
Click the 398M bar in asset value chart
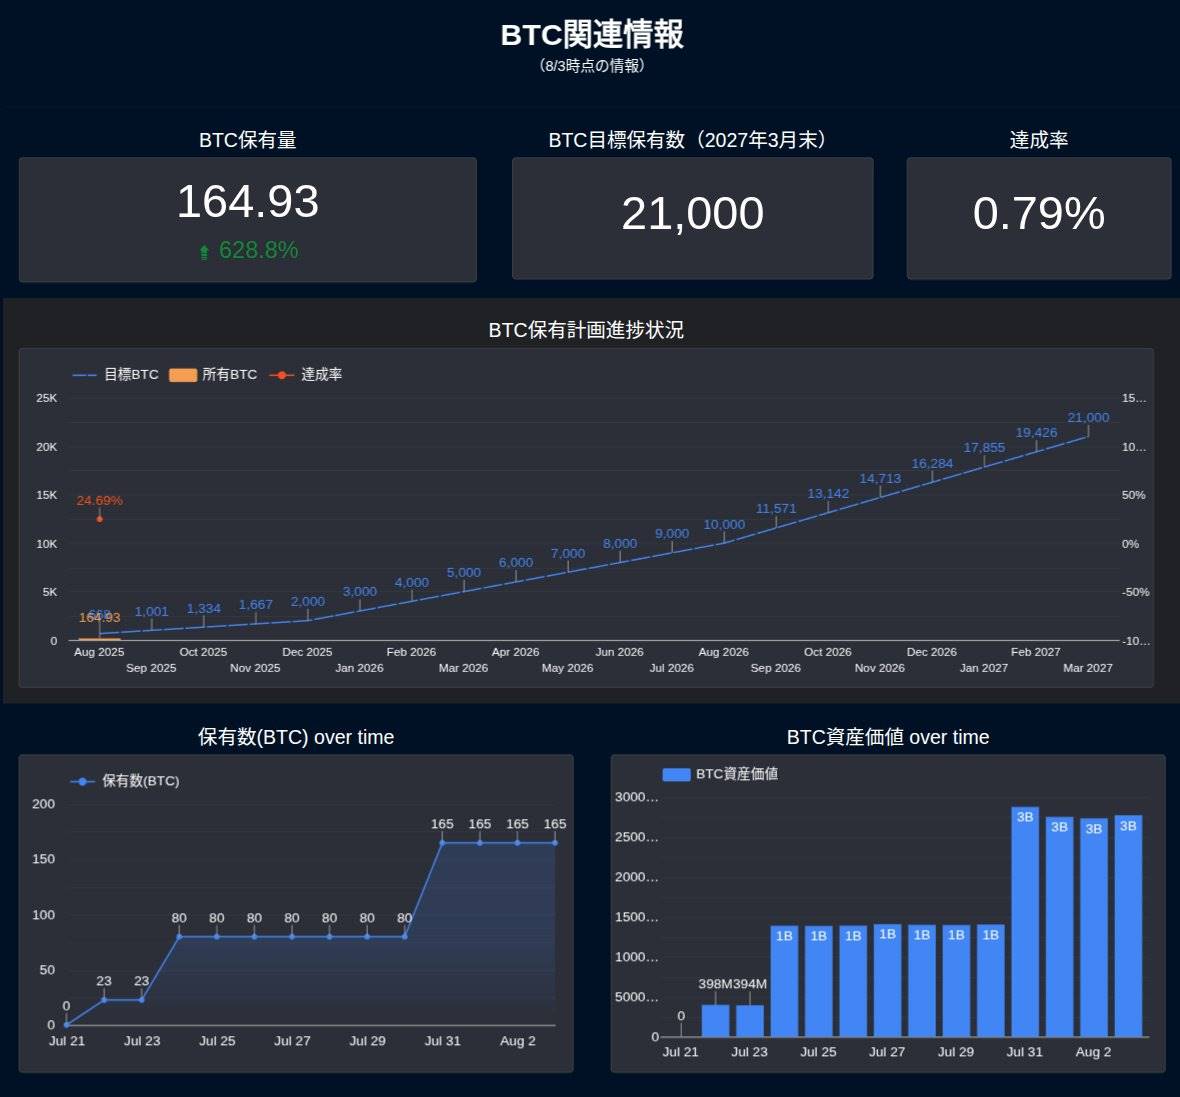(715, 1020)
